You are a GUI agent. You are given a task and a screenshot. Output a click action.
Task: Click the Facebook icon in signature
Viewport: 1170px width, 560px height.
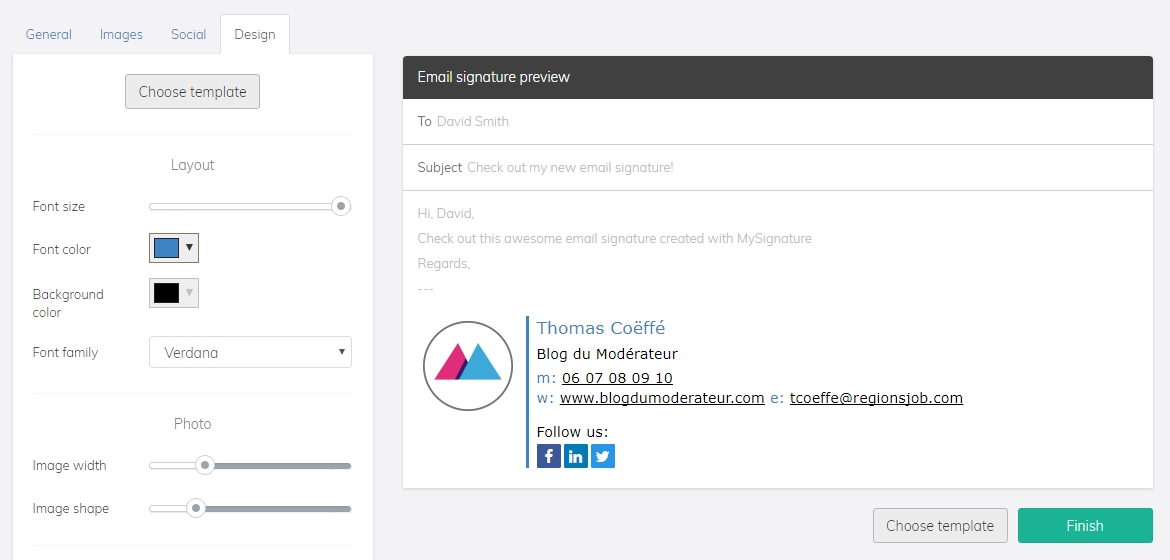click(x=548, y=455)
